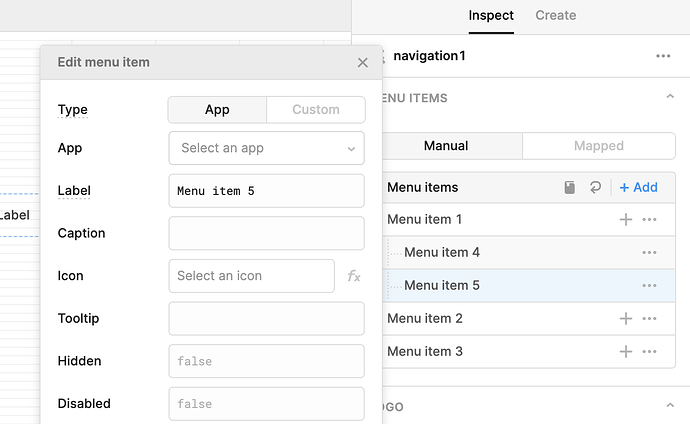Viewport: 690px width, 424px height.
Task: Switch to the Create tab
Action: click(x=555, y=15)
